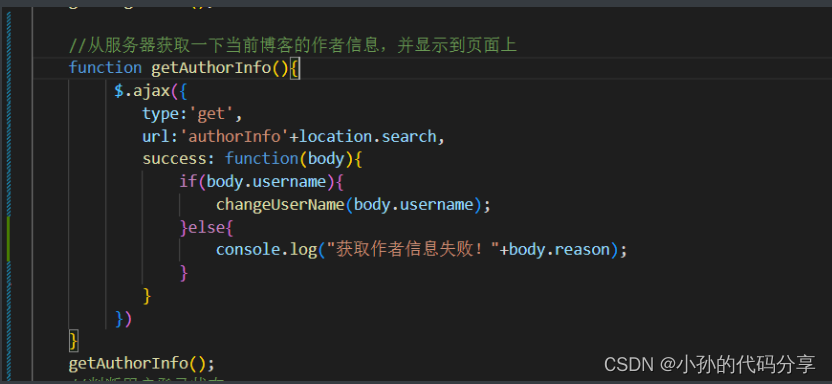Click the if keyword before body.username
The height and width of the screenshot is (384, 832).
click(x=188, y=181)
